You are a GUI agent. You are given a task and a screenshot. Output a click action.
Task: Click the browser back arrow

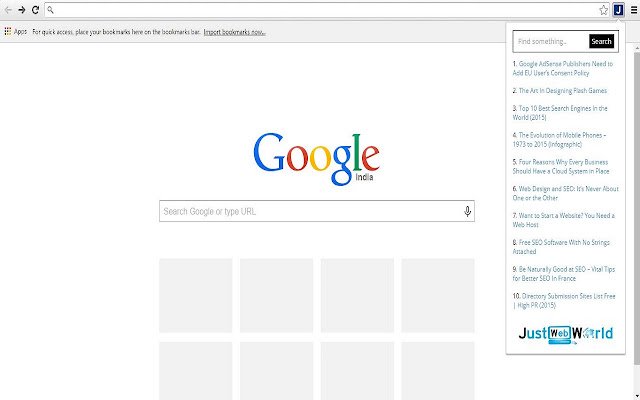point(8,10)
